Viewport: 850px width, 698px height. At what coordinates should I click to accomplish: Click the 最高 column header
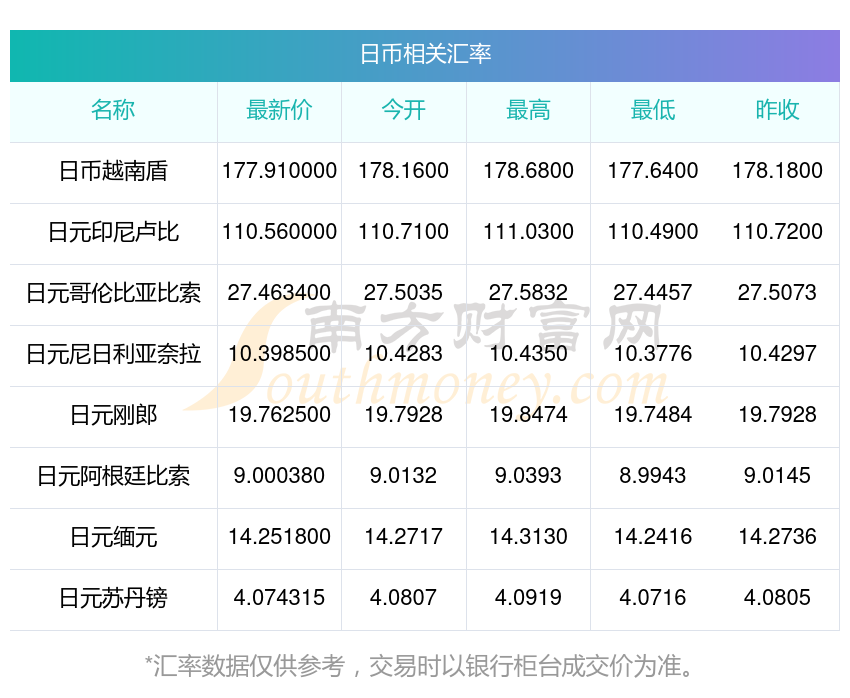(x=528, y=110)
